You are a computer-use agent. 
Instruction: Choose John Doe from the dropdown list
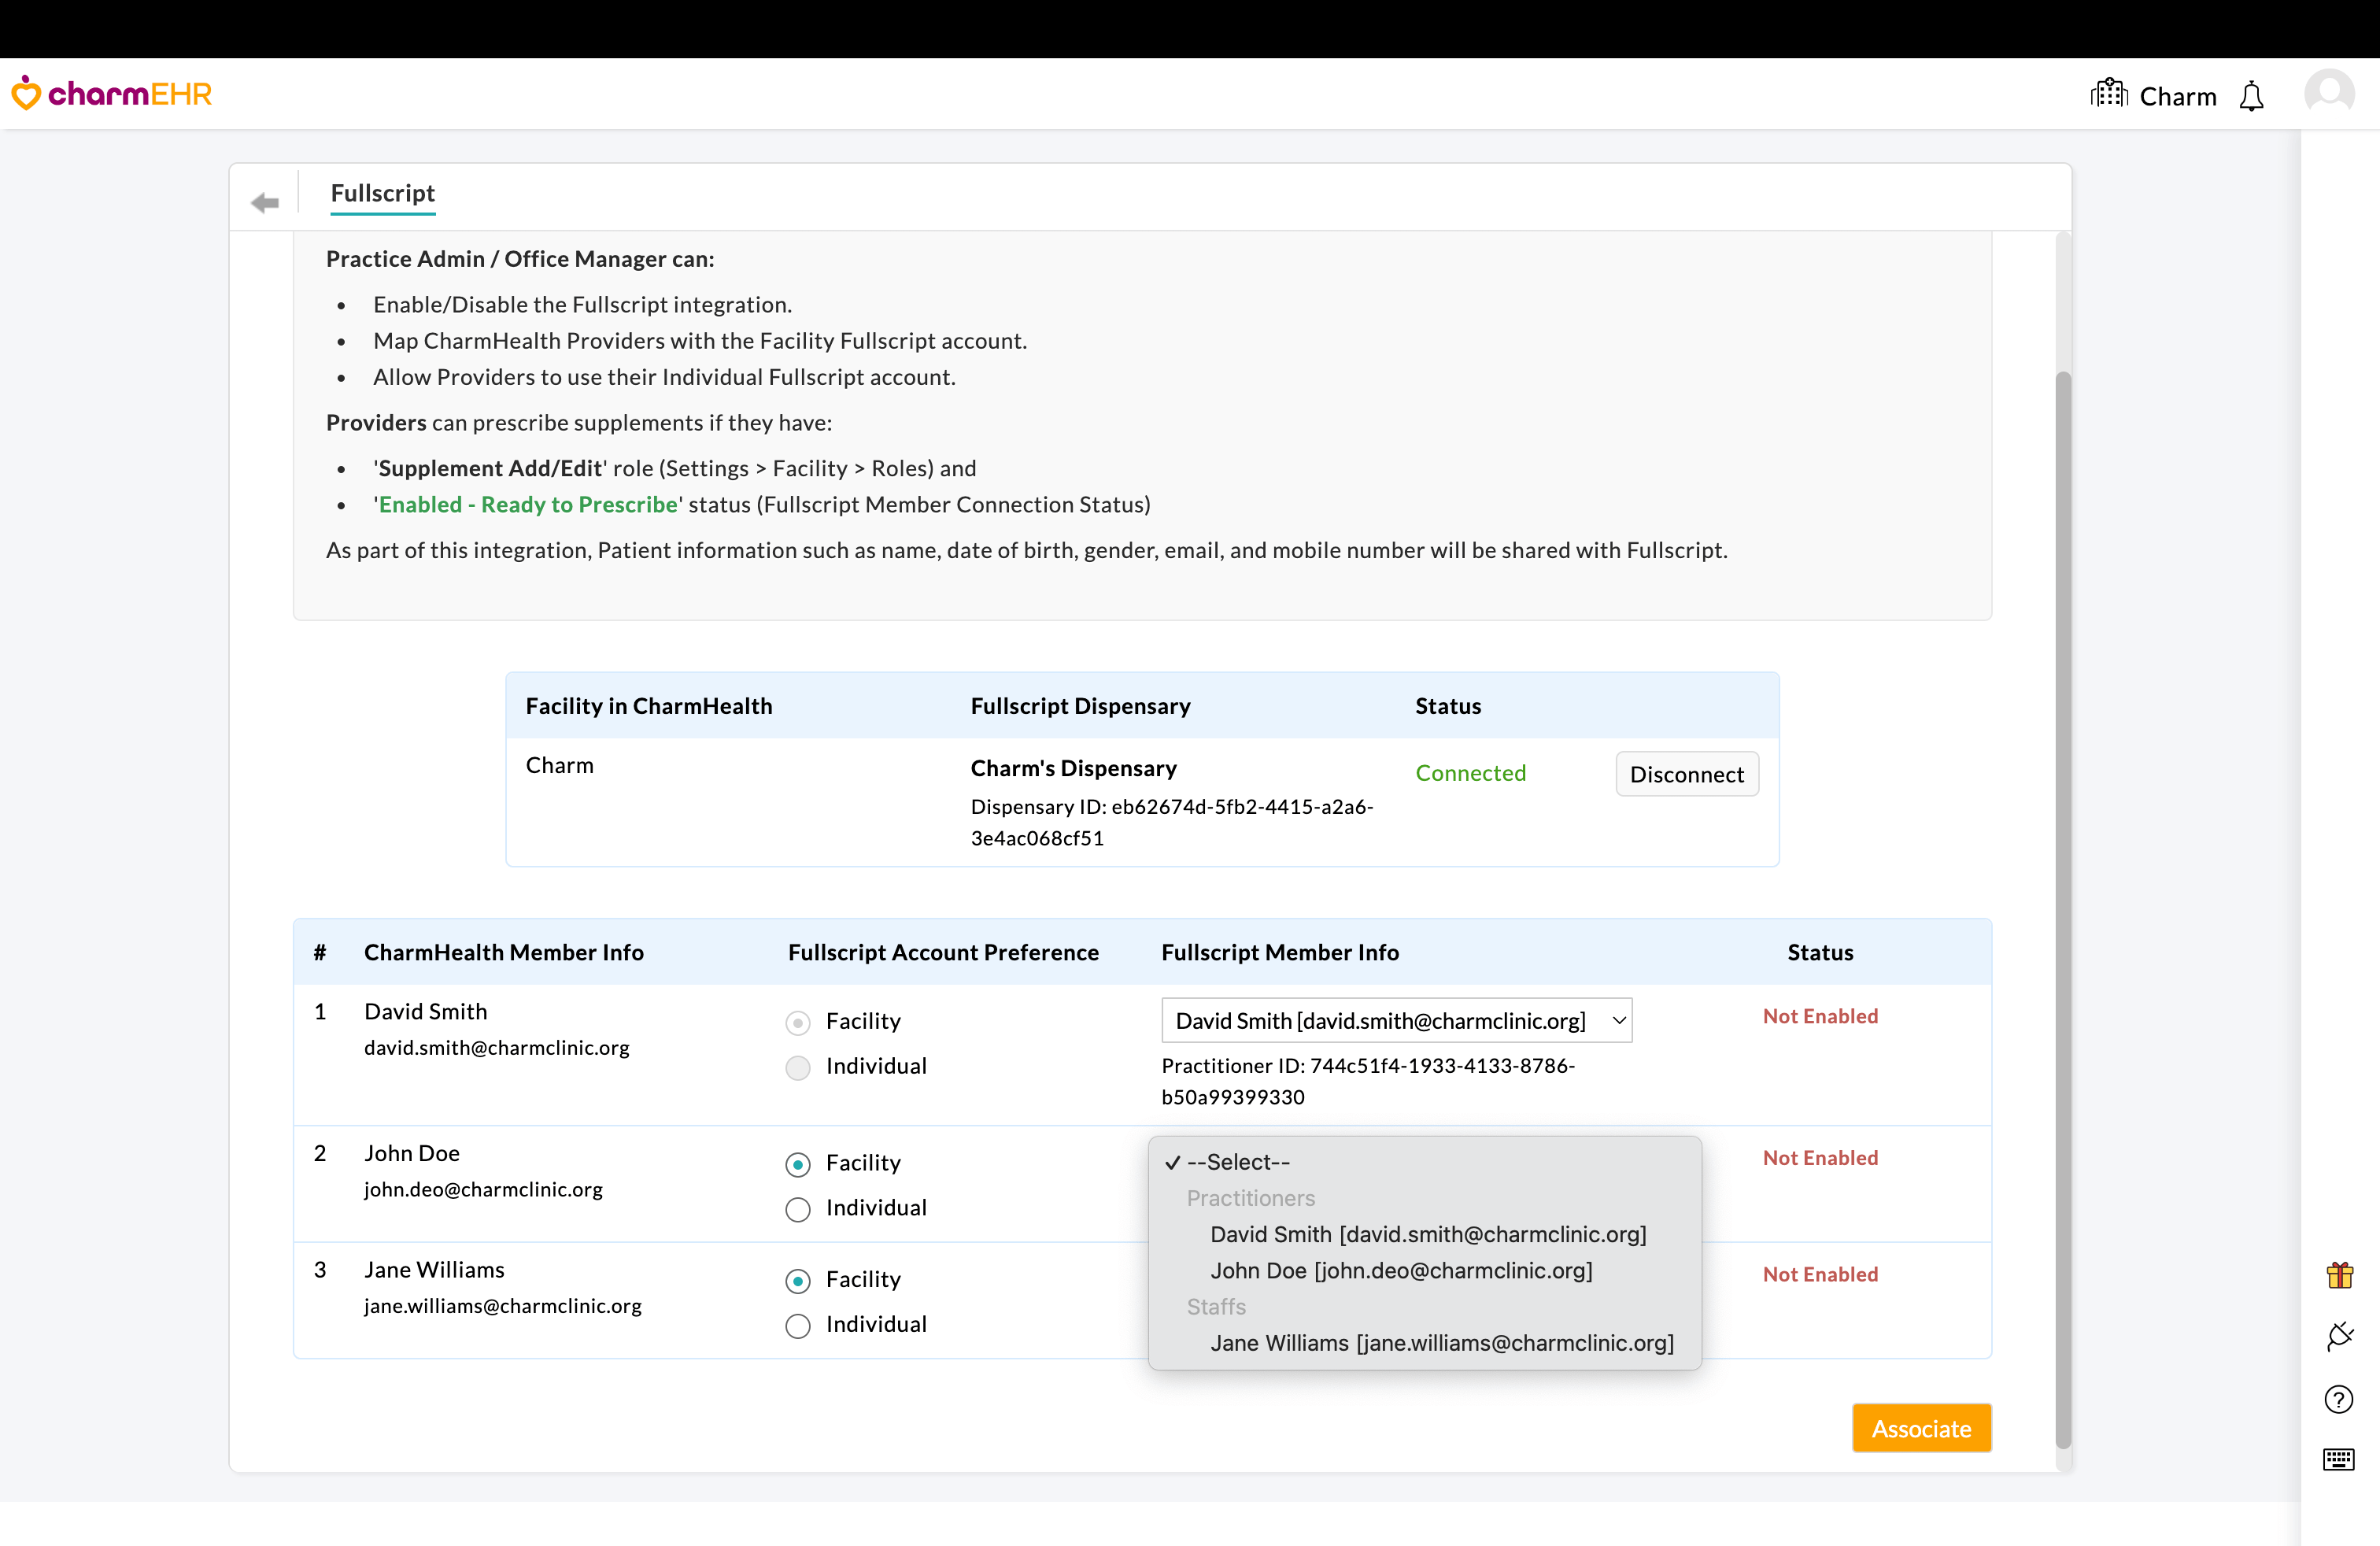coord(1401,1270)
